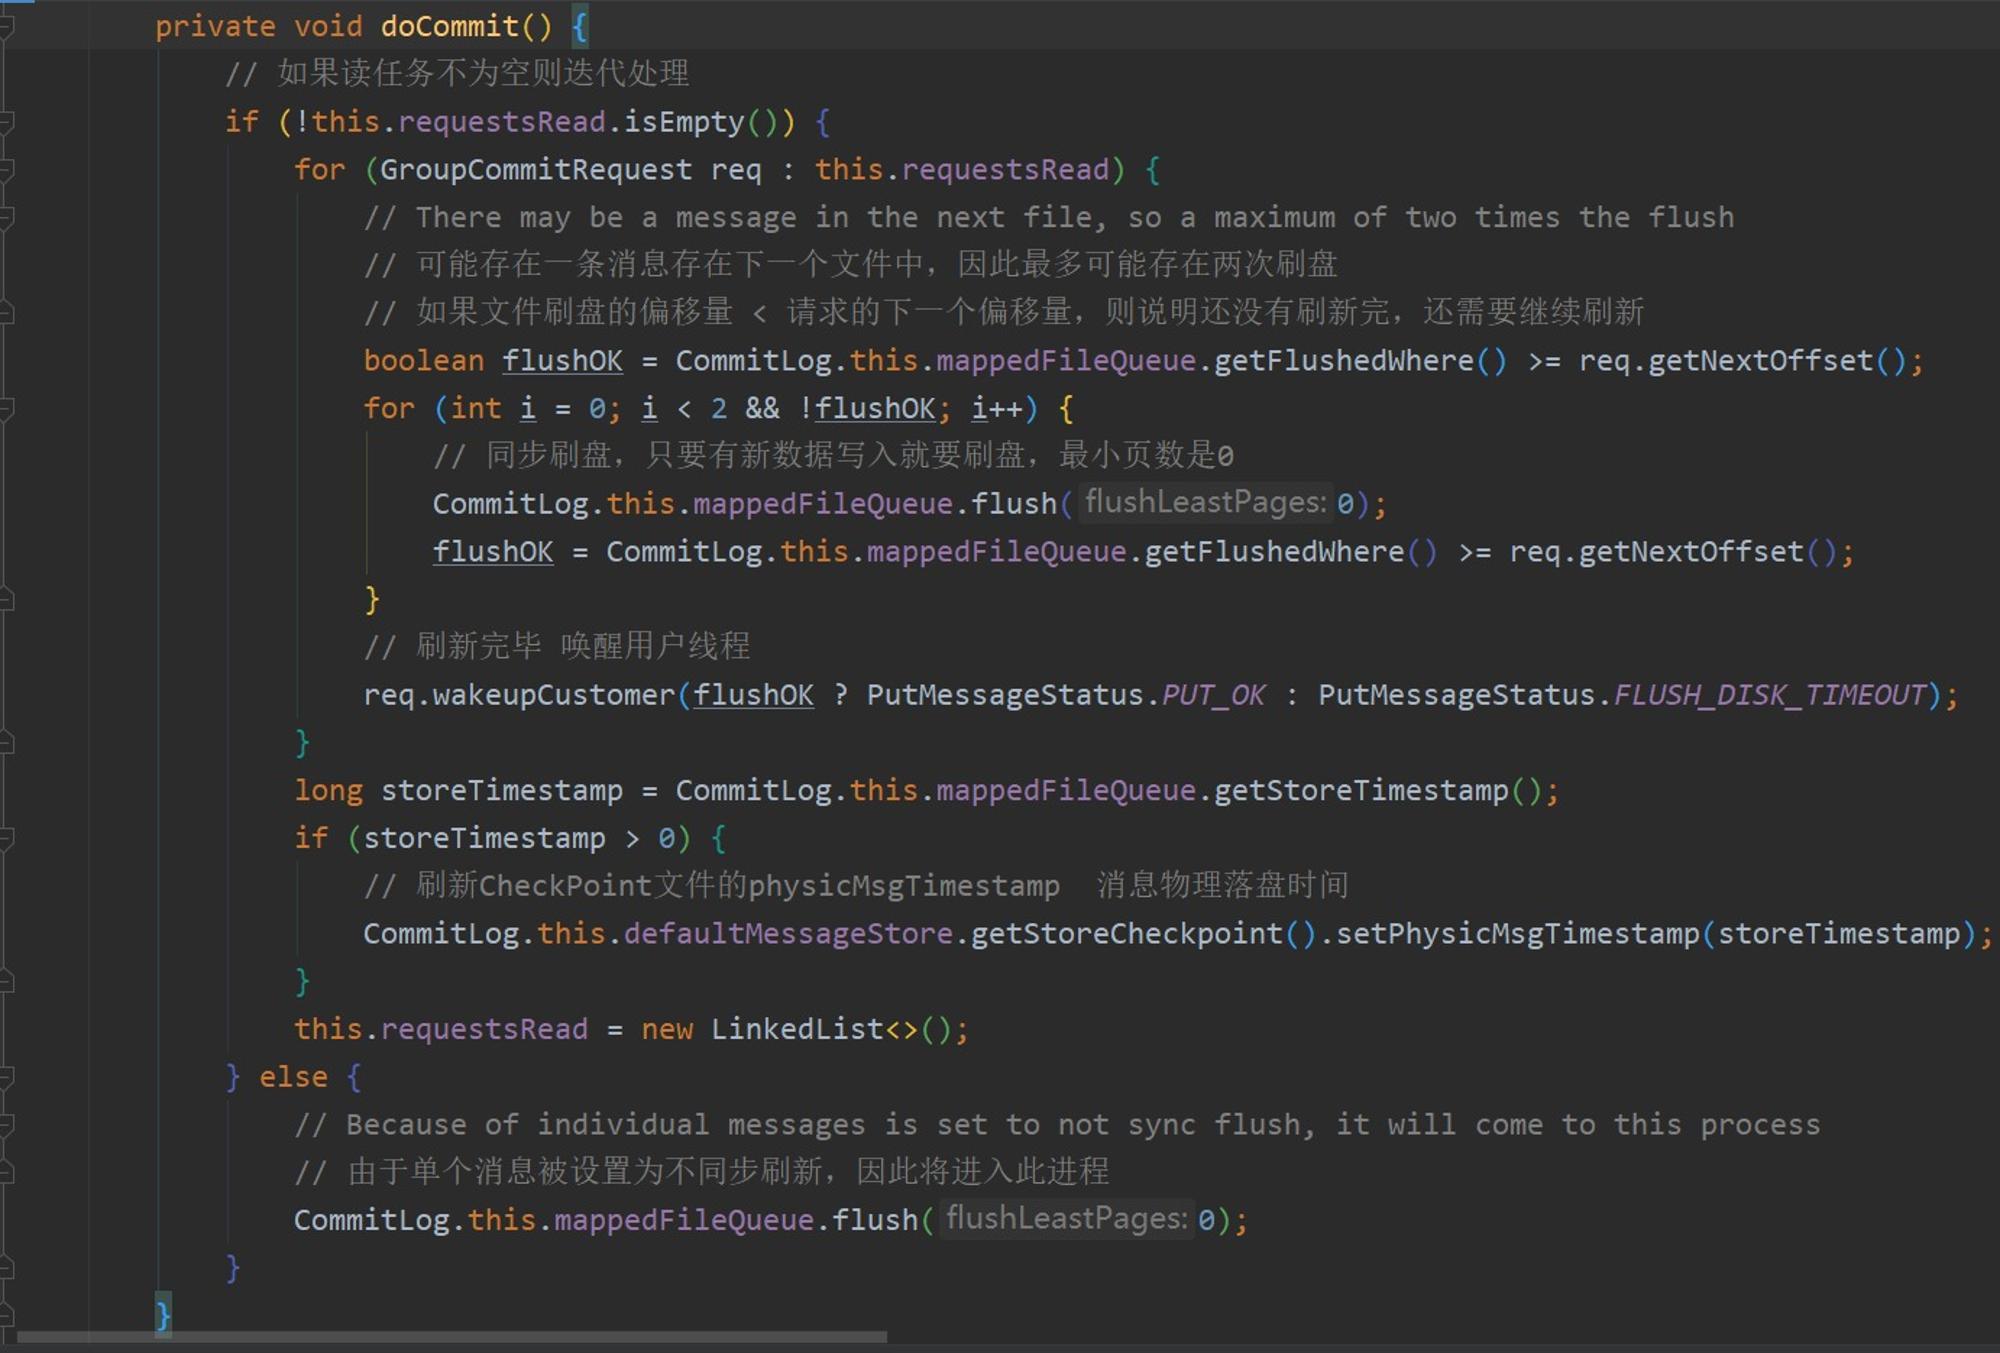This screenshot has width=2000, height=1353.
Task: Click the highlighted closing brace of doCommit
Action: pos(164,1316)
